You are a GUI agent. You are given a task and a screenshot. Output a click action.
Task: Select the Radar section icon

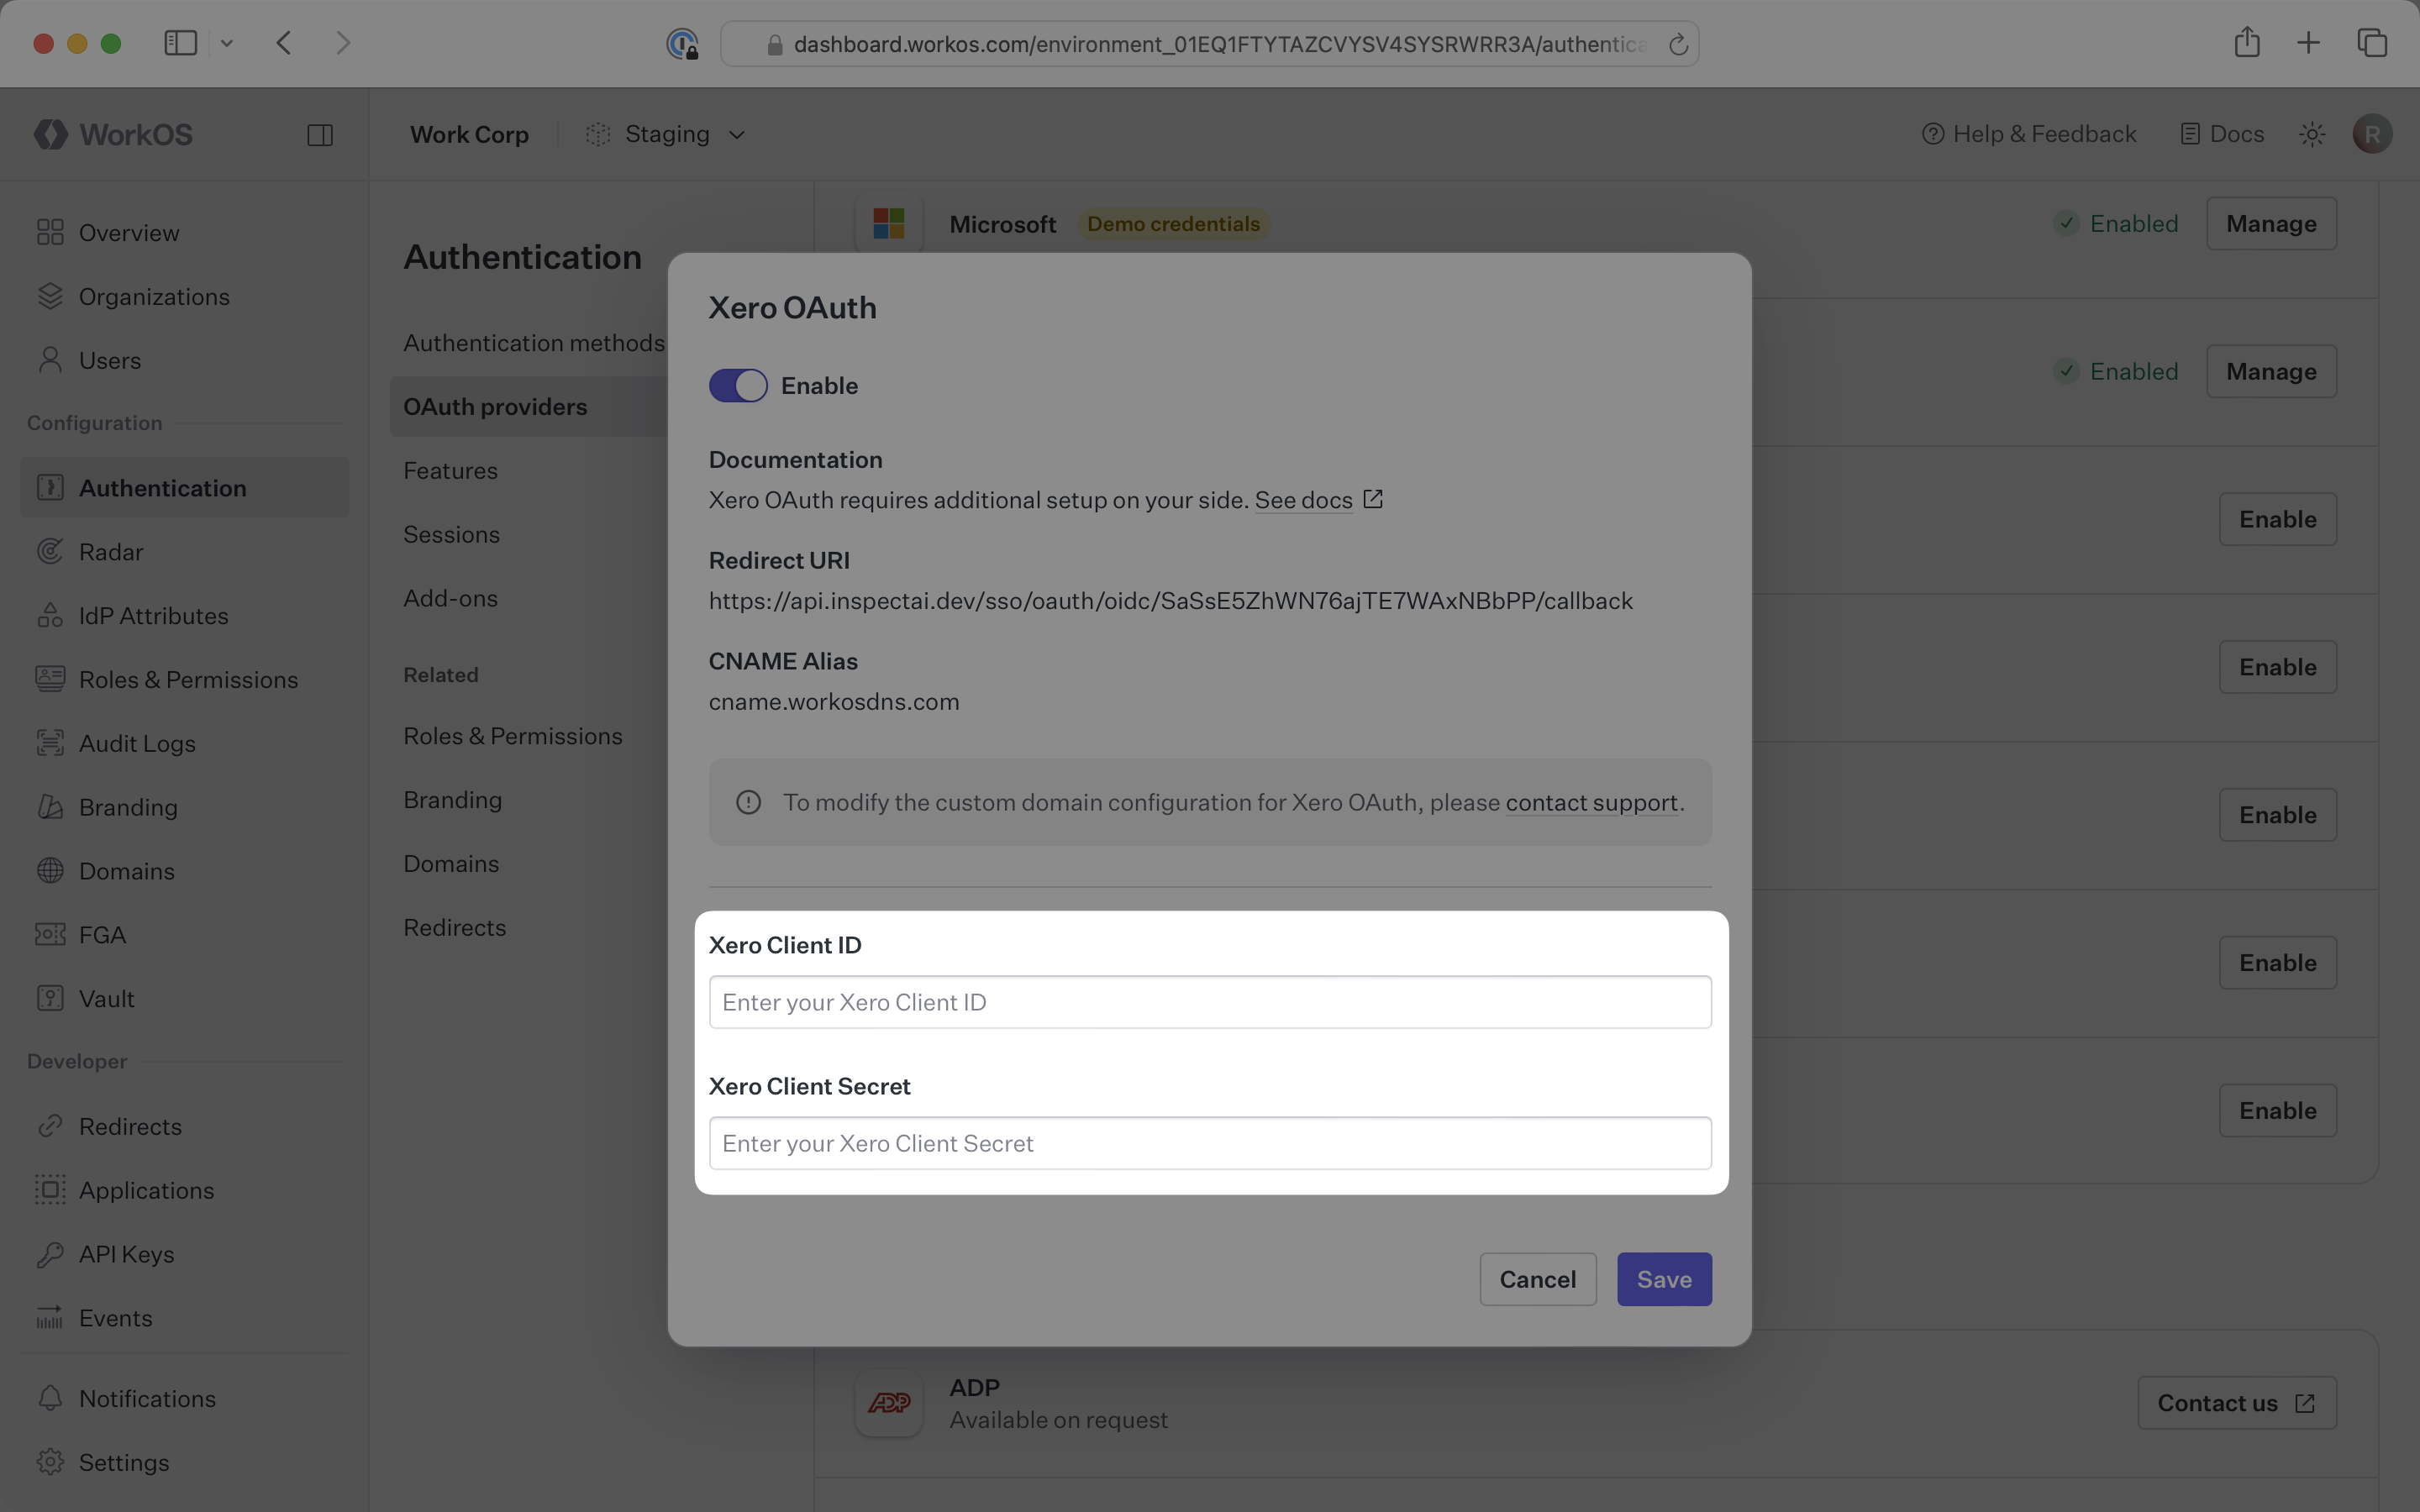pyautogui.click(x=51, y=551)
